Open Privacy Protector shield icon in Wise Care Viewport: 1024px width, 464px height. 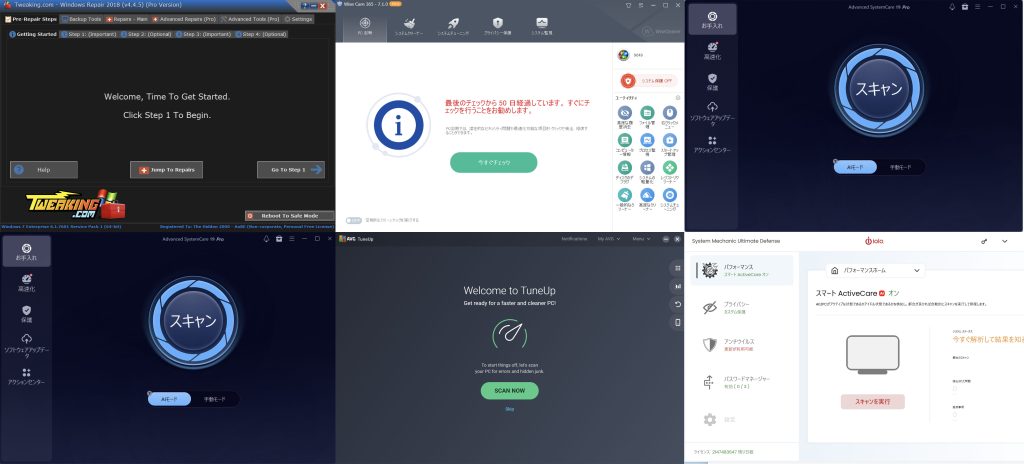tap(497, 23)
